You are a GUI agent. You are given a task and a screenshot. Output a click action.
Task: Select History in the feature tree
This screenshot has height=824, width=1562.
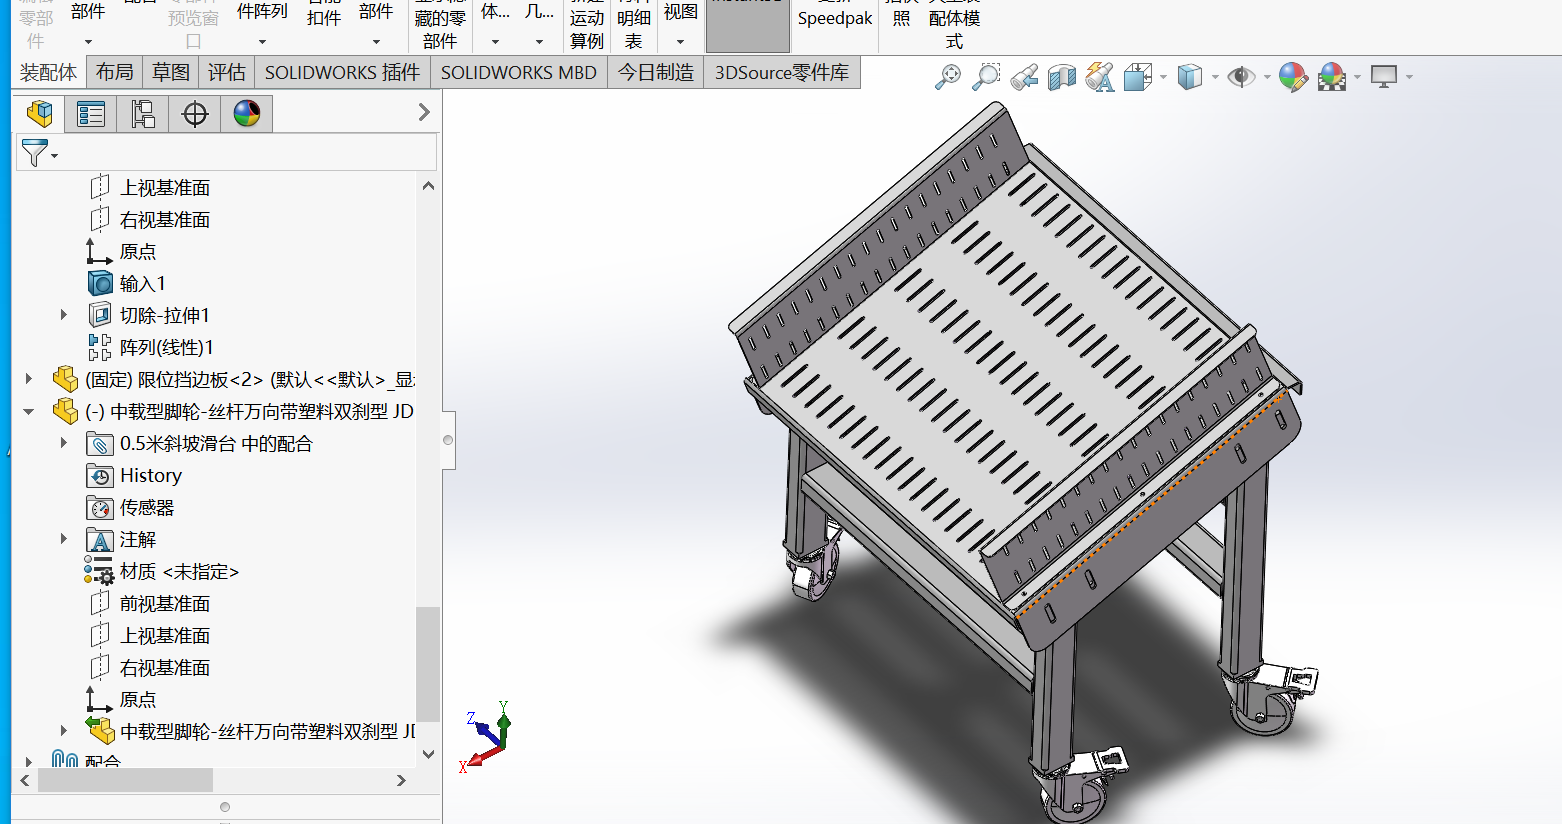tap(150, 475)
